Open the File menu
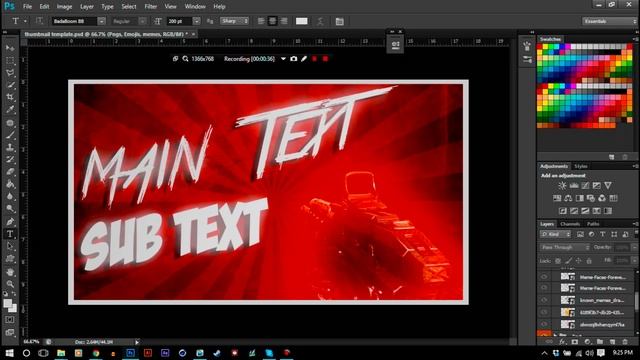The image size is (640, 360). (27, 7)
